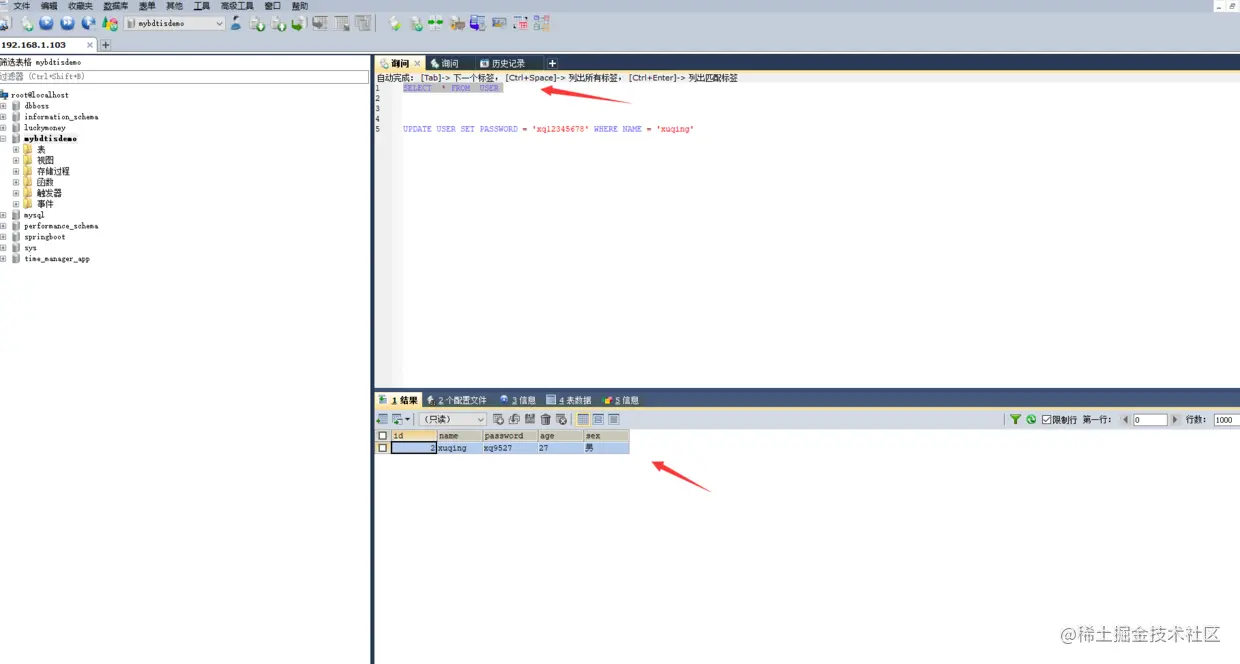
Task: Check the row checkbox for xuqing
Action: click(x=382, y=448)
